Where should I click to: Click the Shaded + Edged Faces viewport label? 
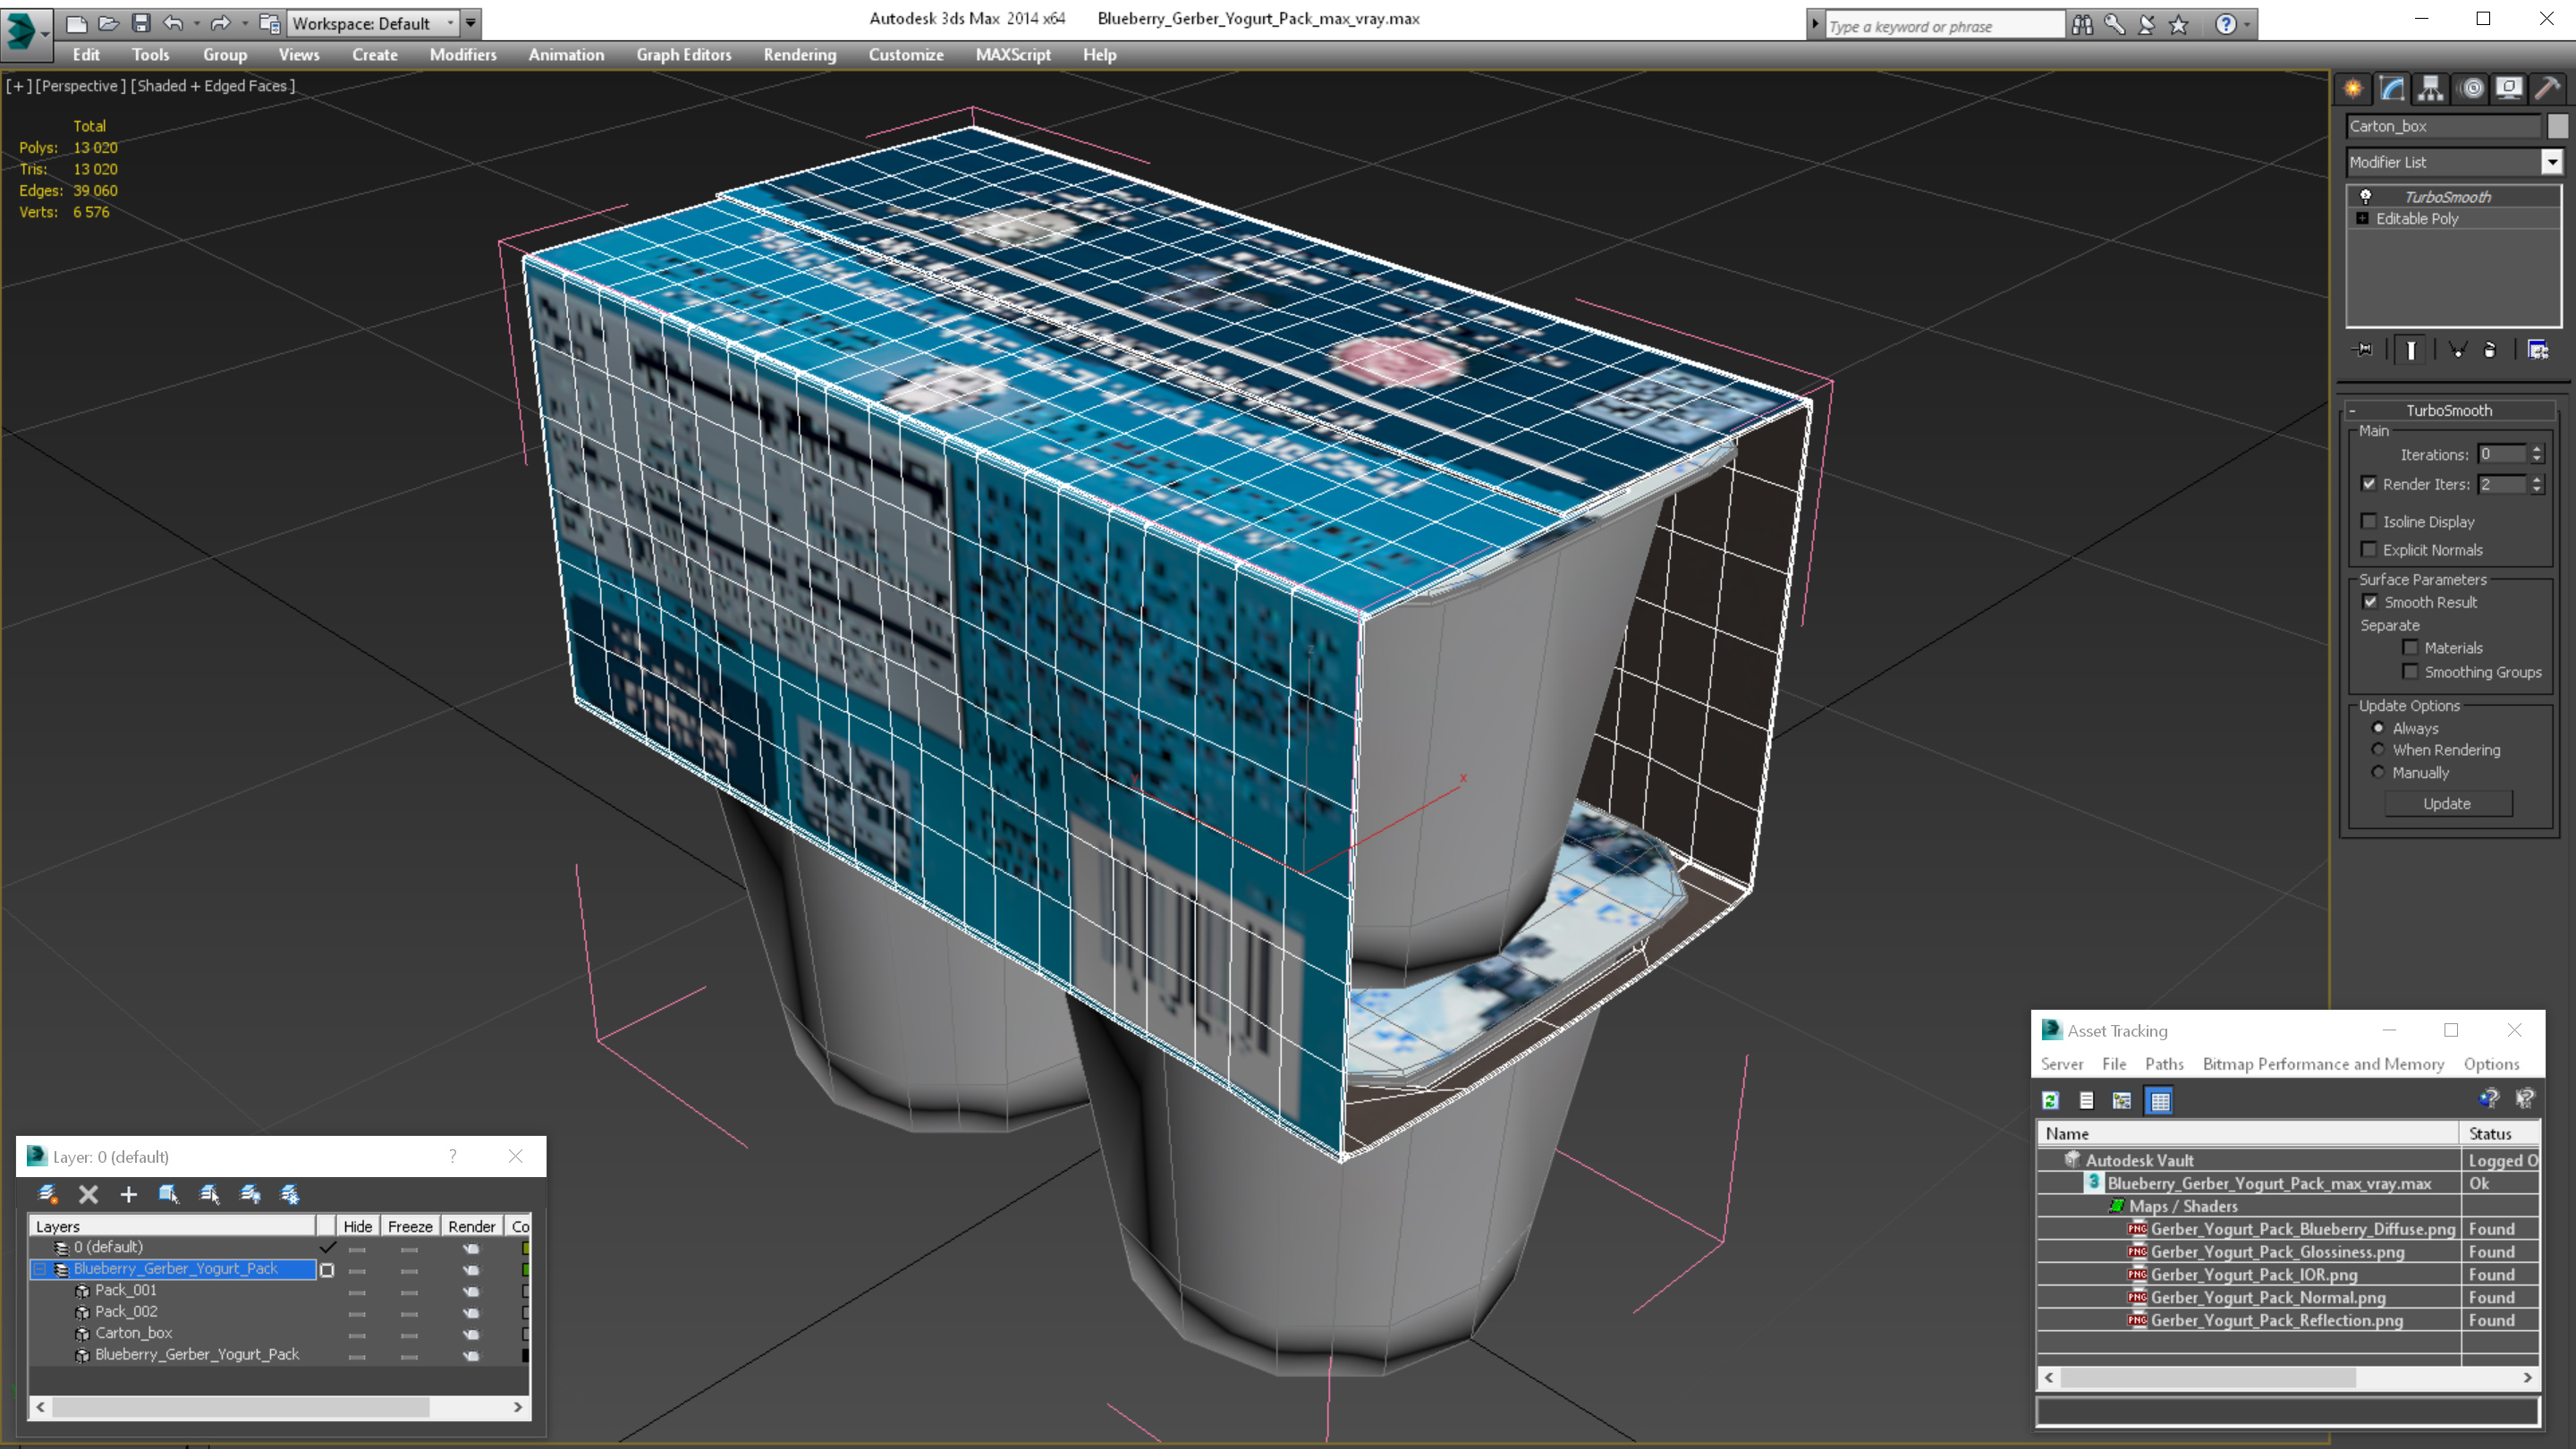tap(213, 86)
